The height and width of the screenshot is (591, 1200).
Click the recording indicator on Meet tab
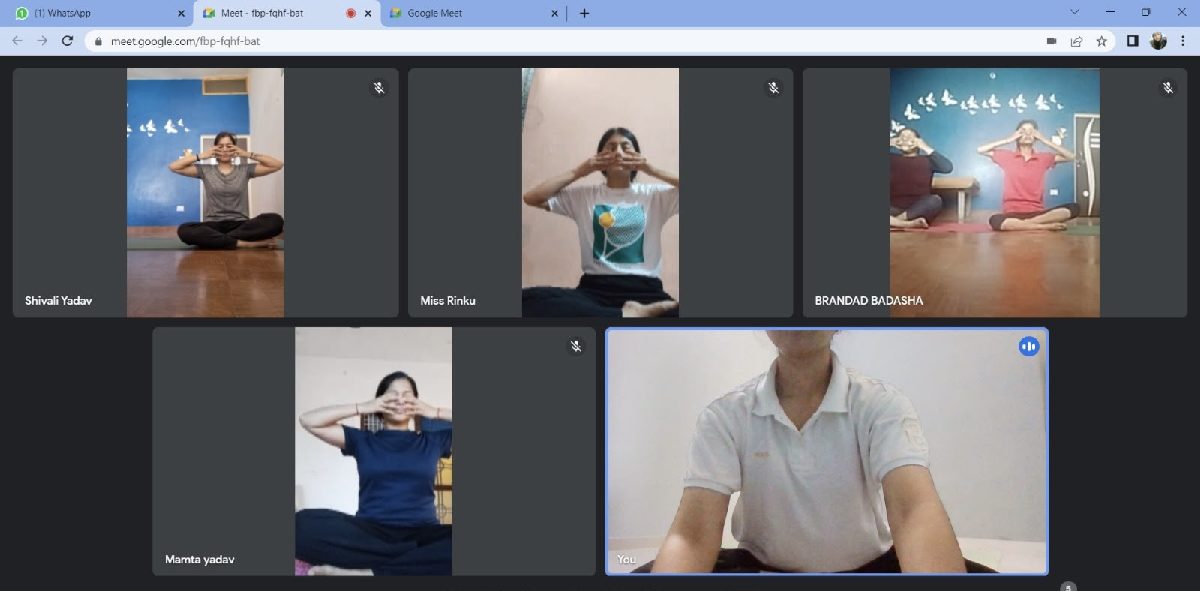pos(351,14)
